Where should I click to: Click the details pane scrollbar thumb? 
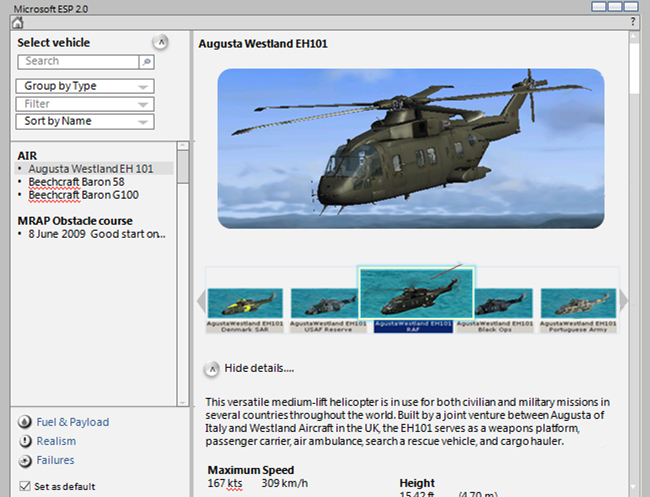point(634,68)
